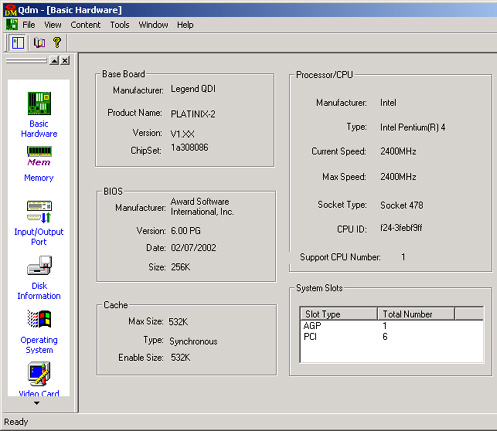Open the Input/Output Port icon

[39, 212]
